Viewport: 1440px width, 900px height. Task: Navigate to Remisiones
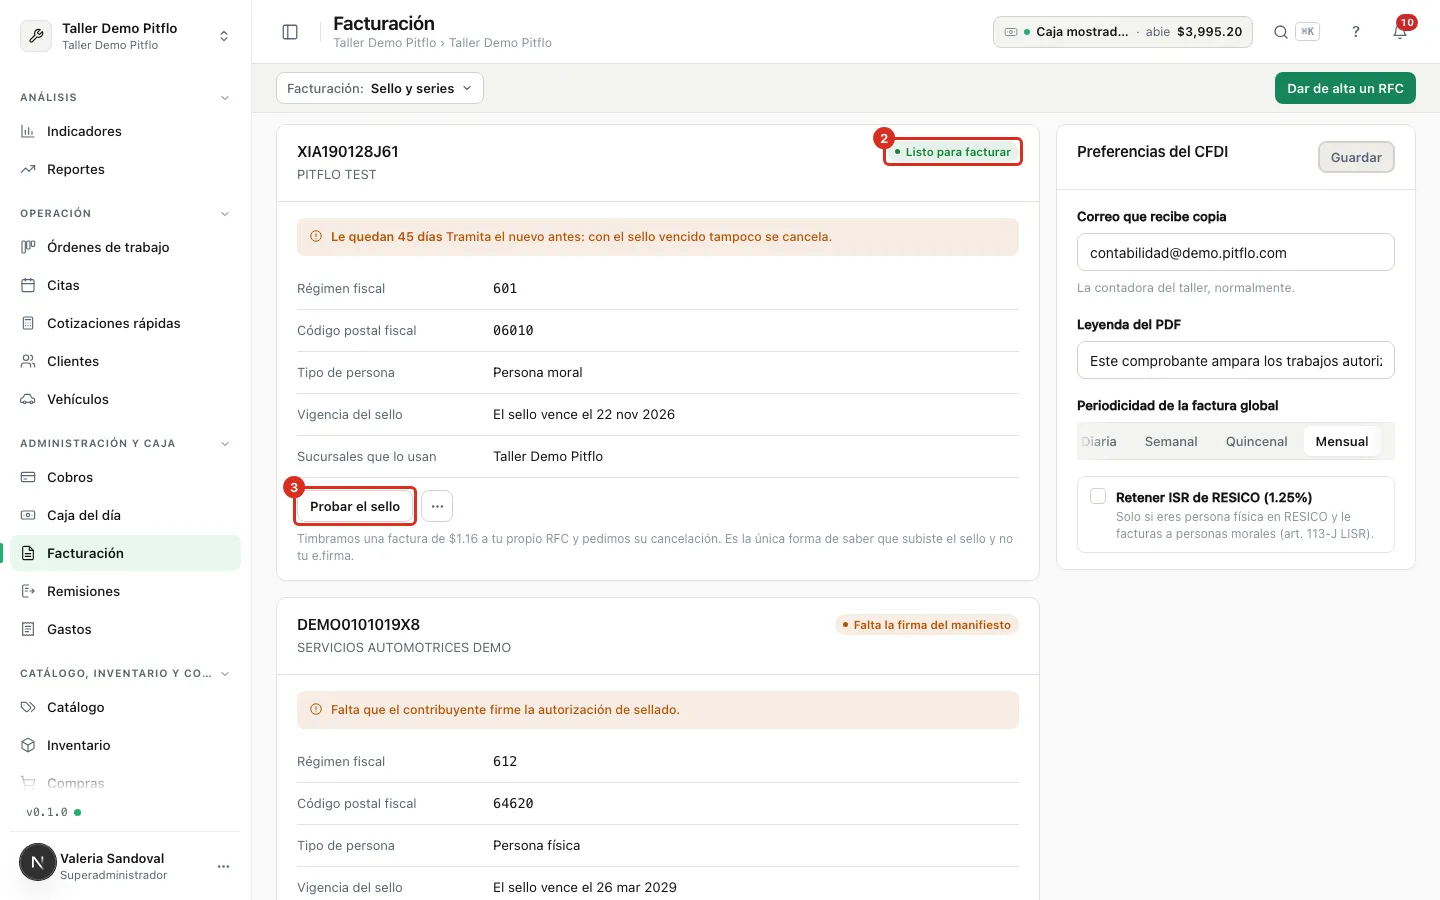126,591
